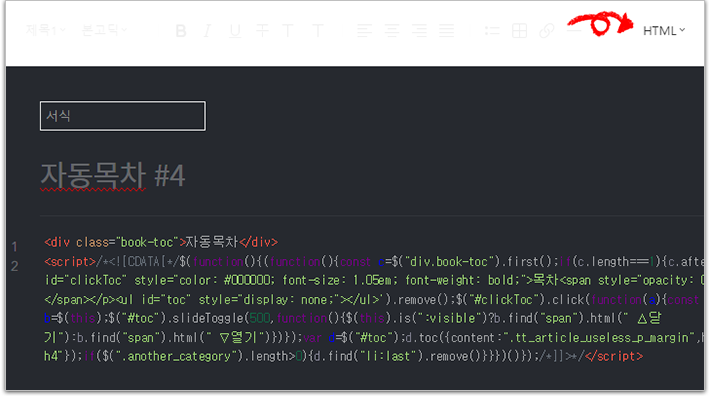Toggle bold formatting with the B icon
This screenshot has height=400, width=710.
(x=181, y=31)
